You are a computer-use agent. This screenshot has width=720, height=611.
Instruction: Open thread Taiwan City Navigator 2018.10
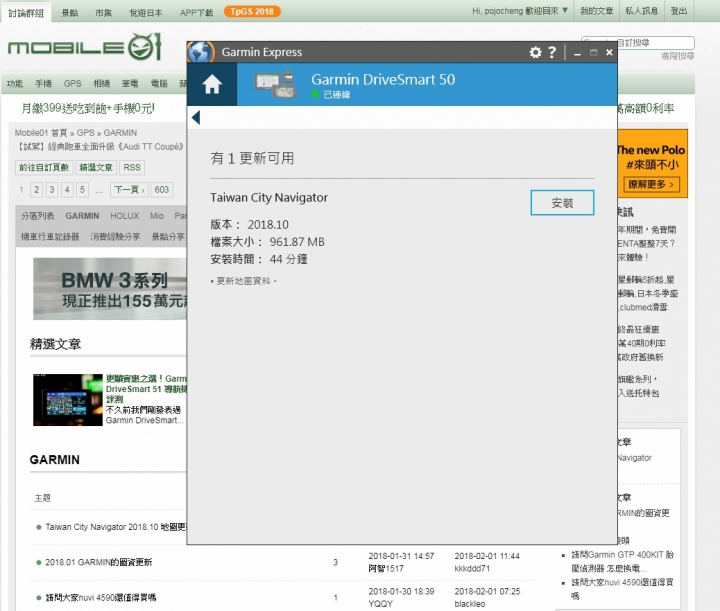point(115,527)
